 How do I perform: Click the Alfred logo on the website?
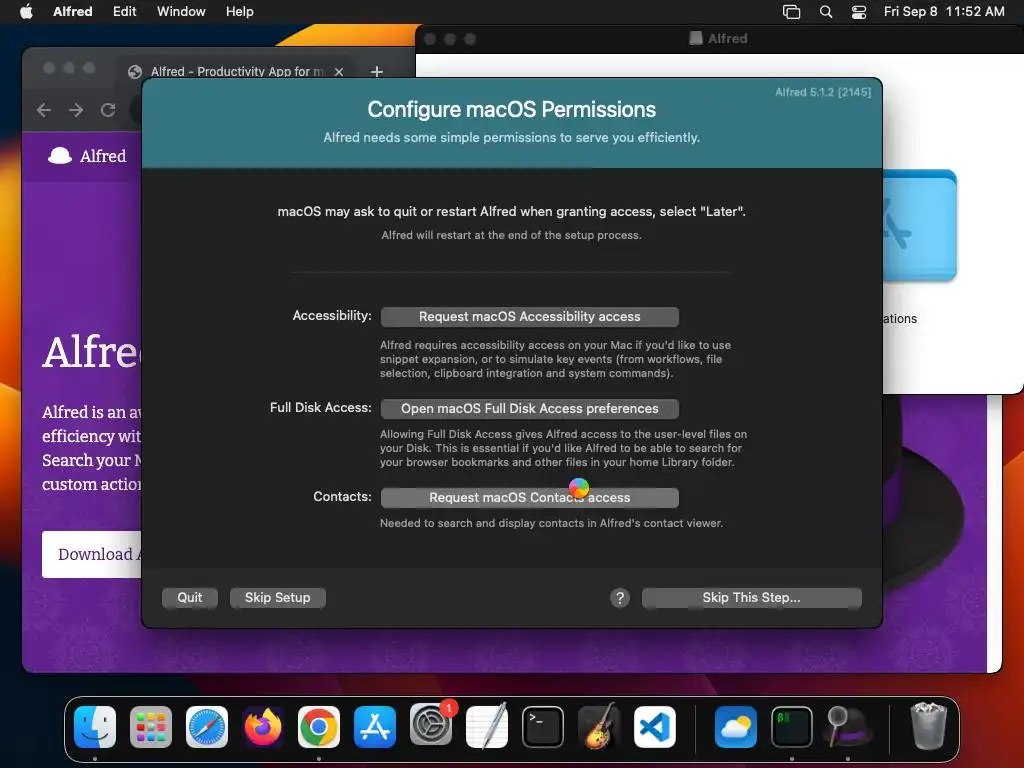click(87, 155)
